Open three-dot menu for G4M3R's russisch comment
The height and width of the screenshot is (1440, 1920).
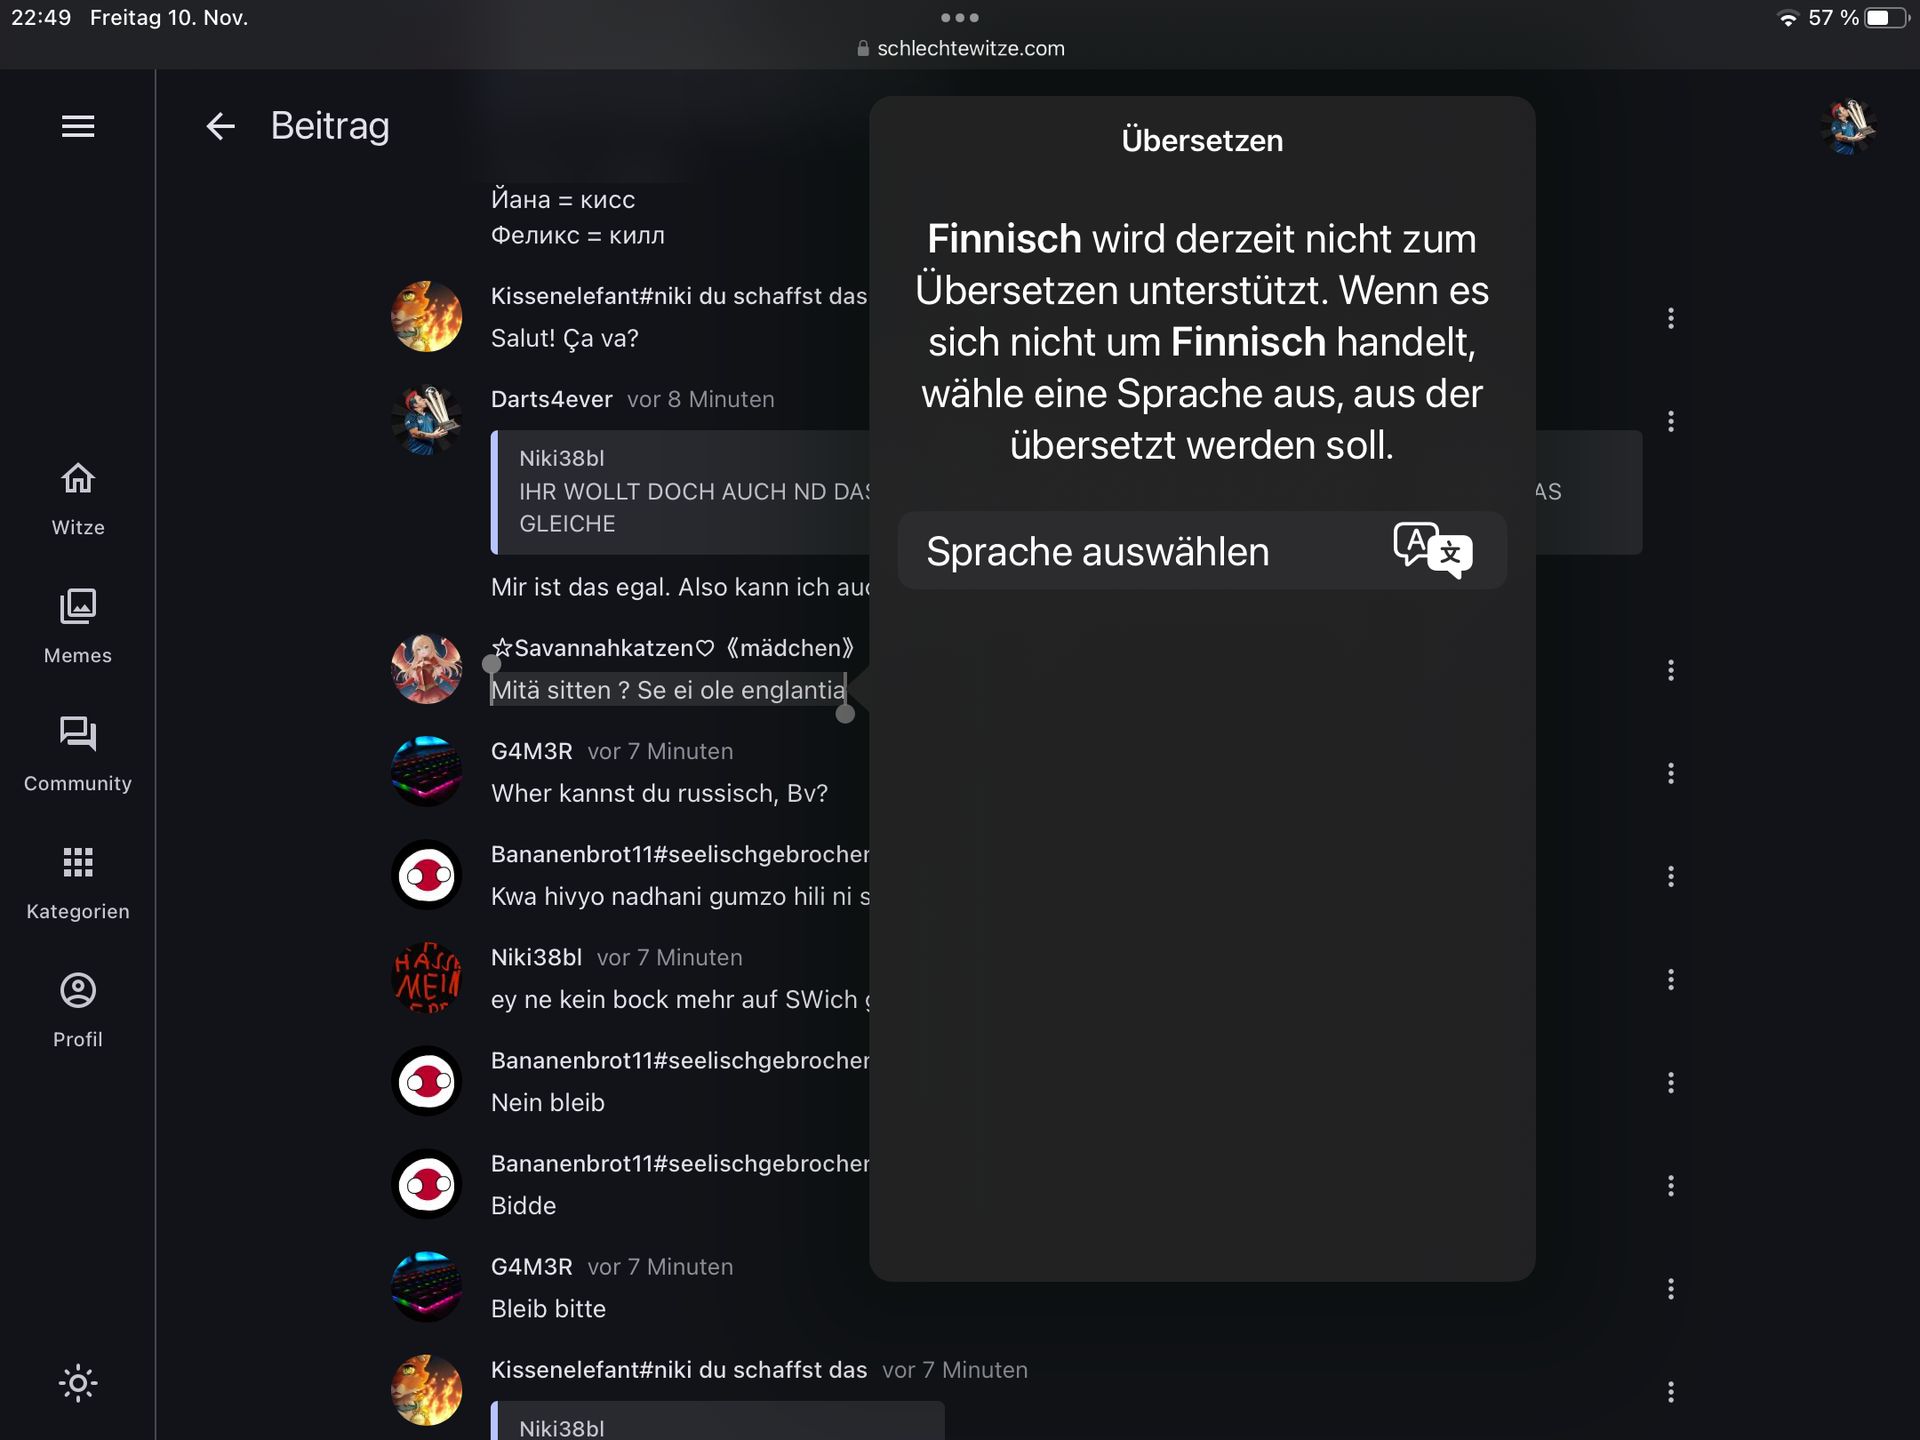[x=1670, y=773]
